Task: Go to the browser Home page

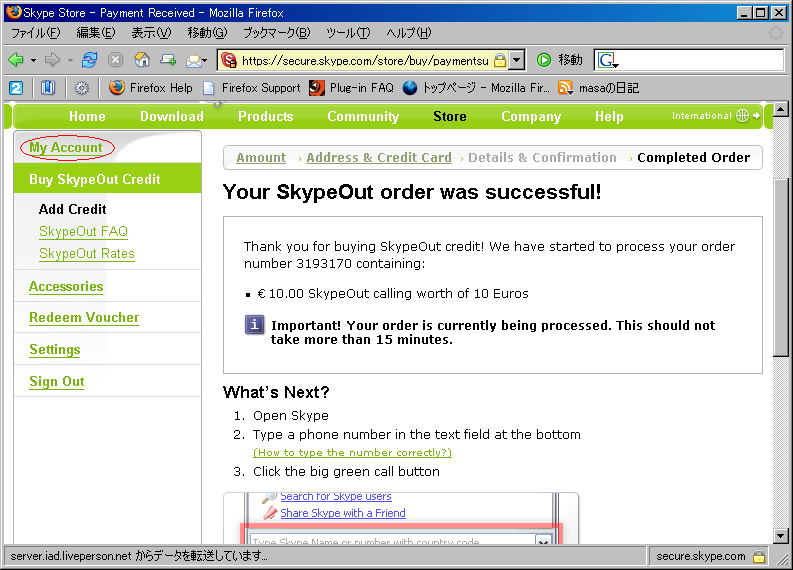Action: (x=142, y=60)
